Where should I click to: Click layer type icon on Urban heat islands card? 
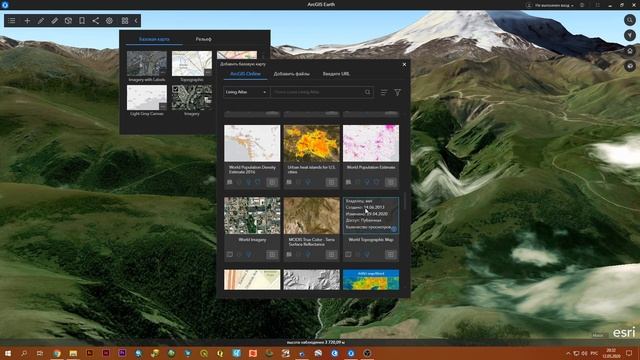[289, 182]
